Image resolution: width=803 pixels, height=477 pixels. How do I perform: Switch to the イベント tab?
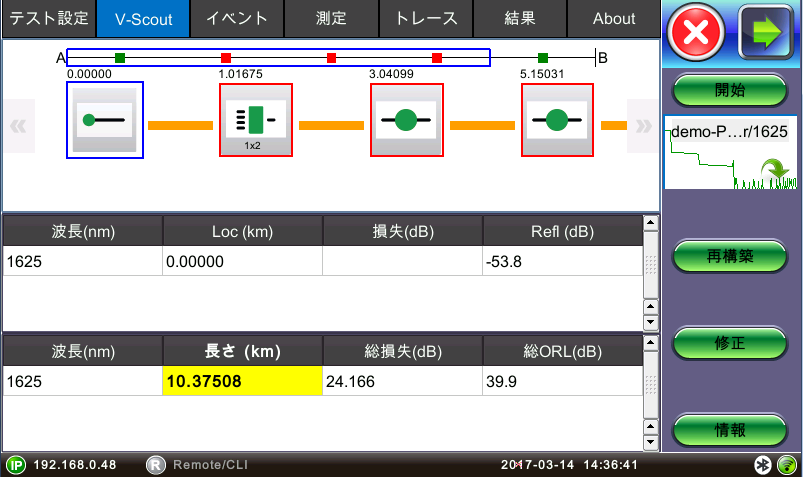[236, 18]
